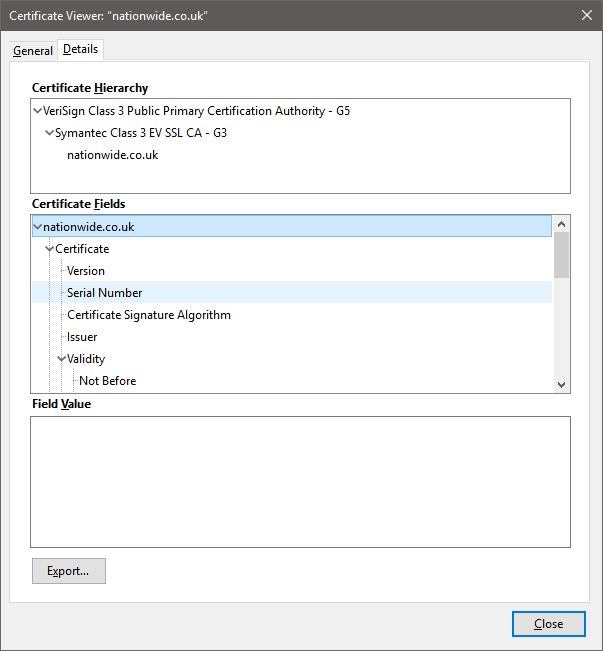This screenshot has height=651, width=603.
Task: Collapse the Validity tree node
Action: (x=62, y=359)
